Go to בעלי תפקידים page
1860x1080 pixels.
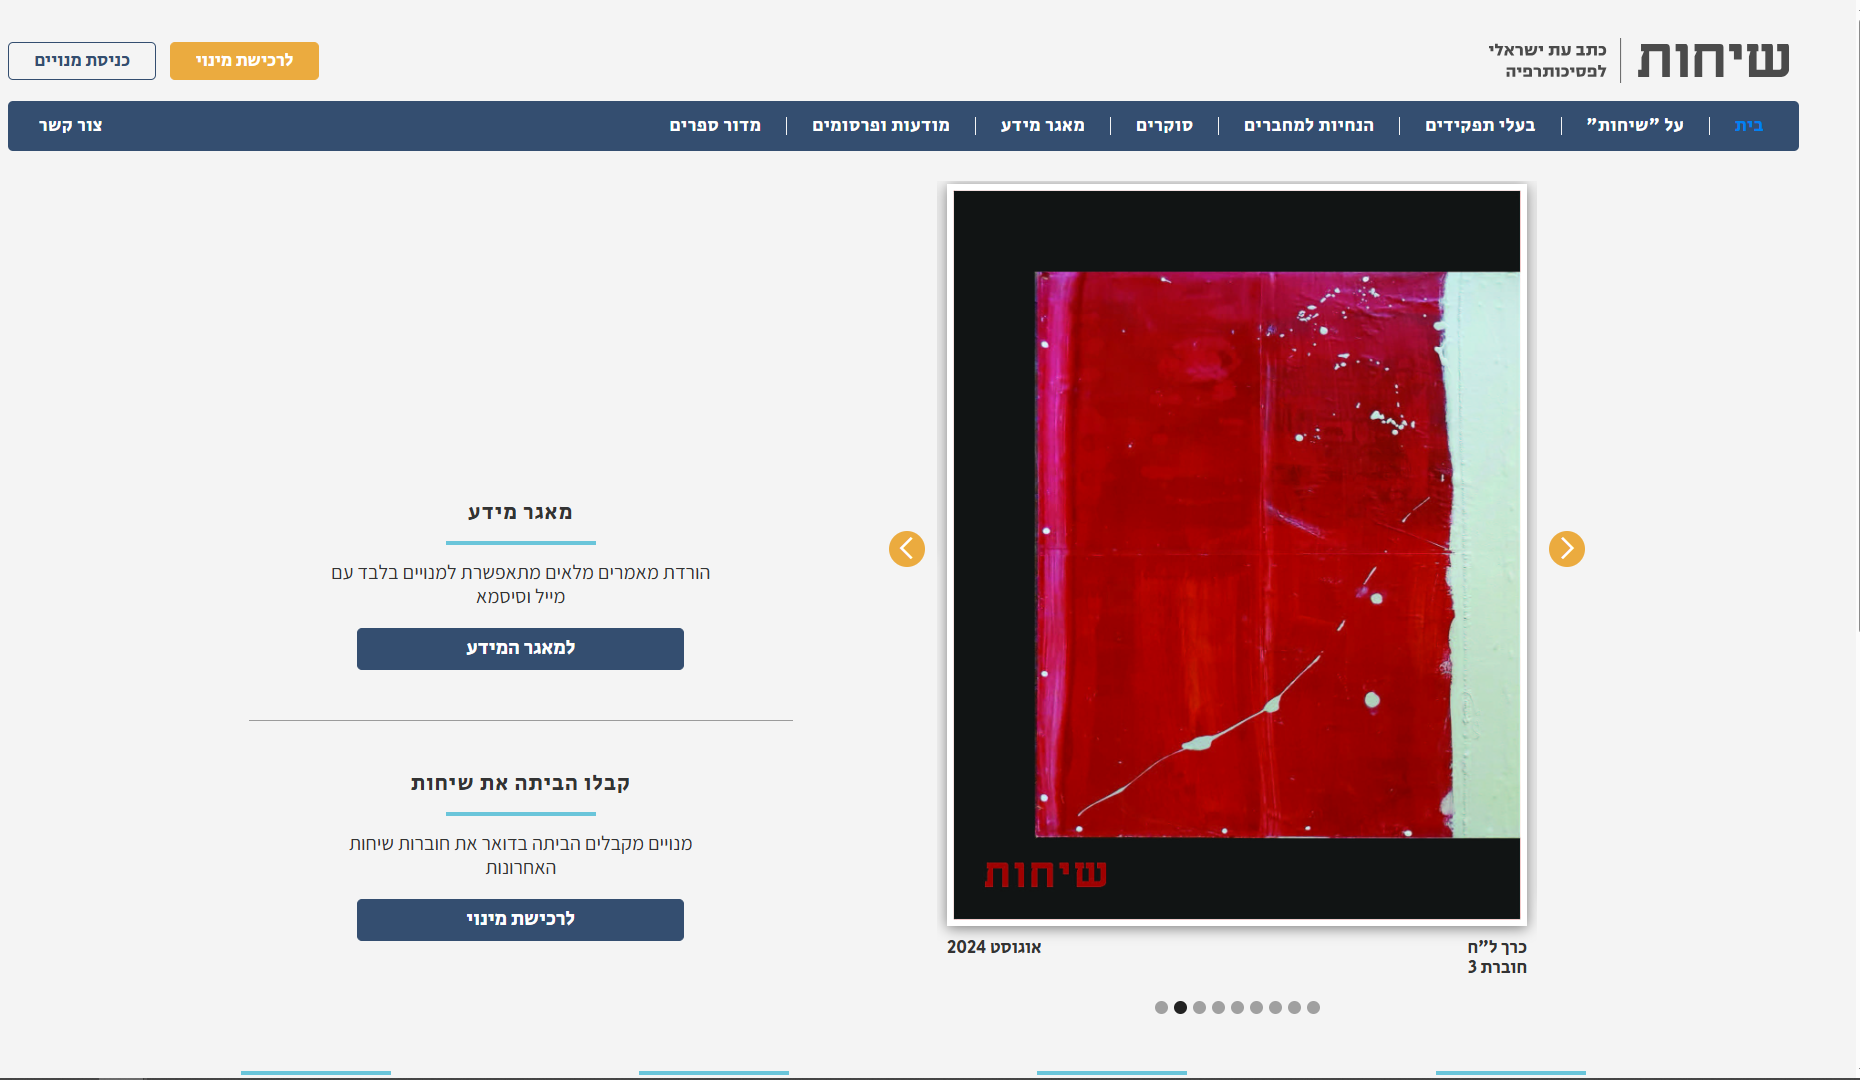click(1480, 126)
